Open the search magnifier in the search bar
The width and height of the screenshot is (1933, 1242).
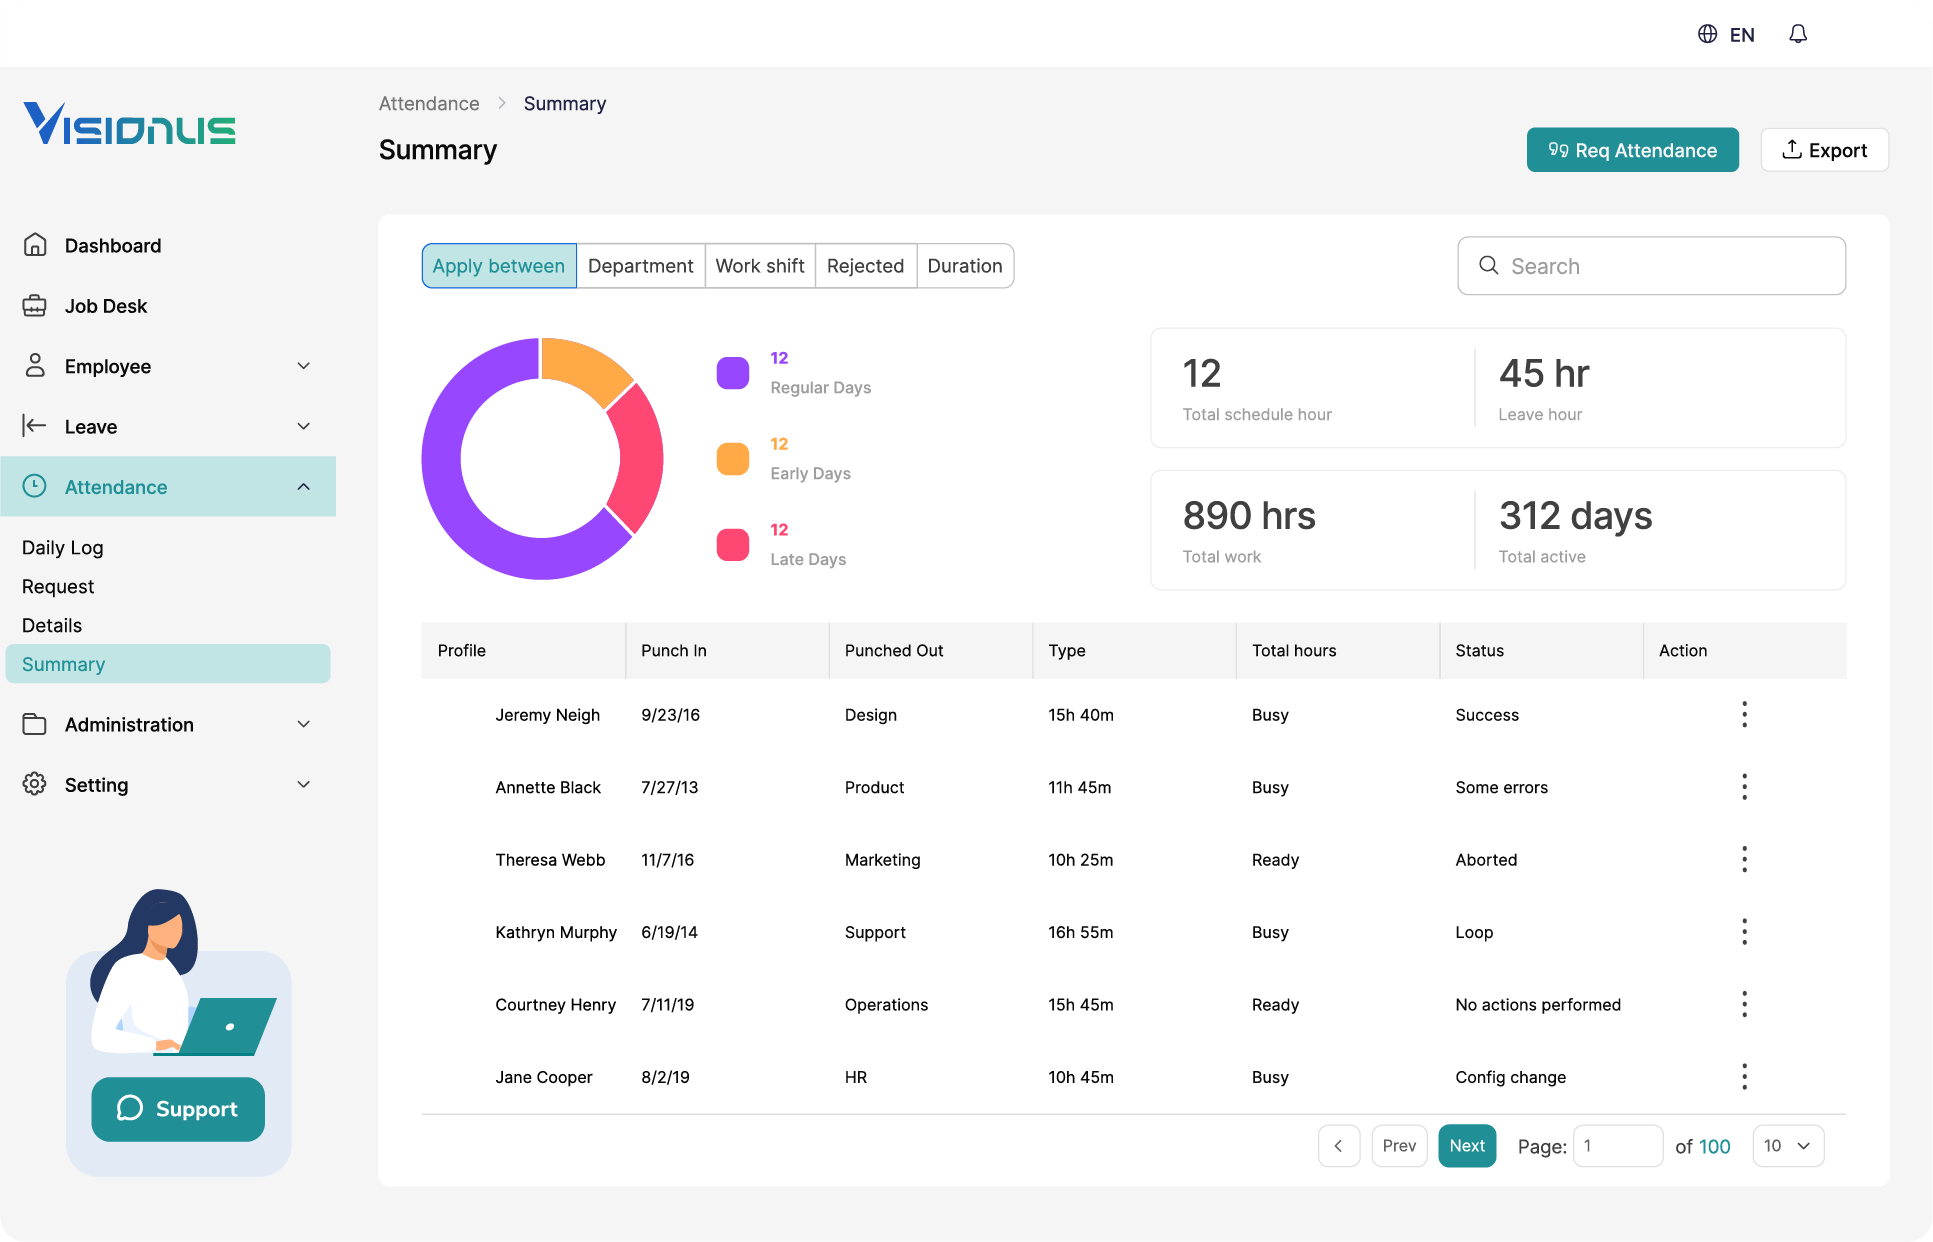1489,266
